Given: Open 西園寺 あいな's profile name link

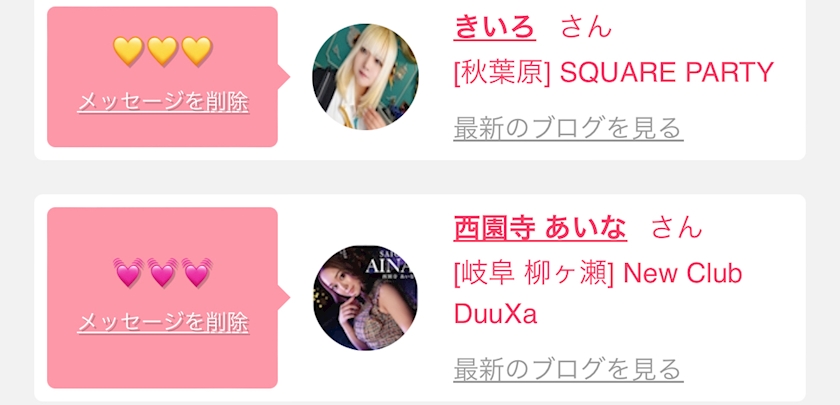Looking at the screenshot, I should [x=540, y=228].
